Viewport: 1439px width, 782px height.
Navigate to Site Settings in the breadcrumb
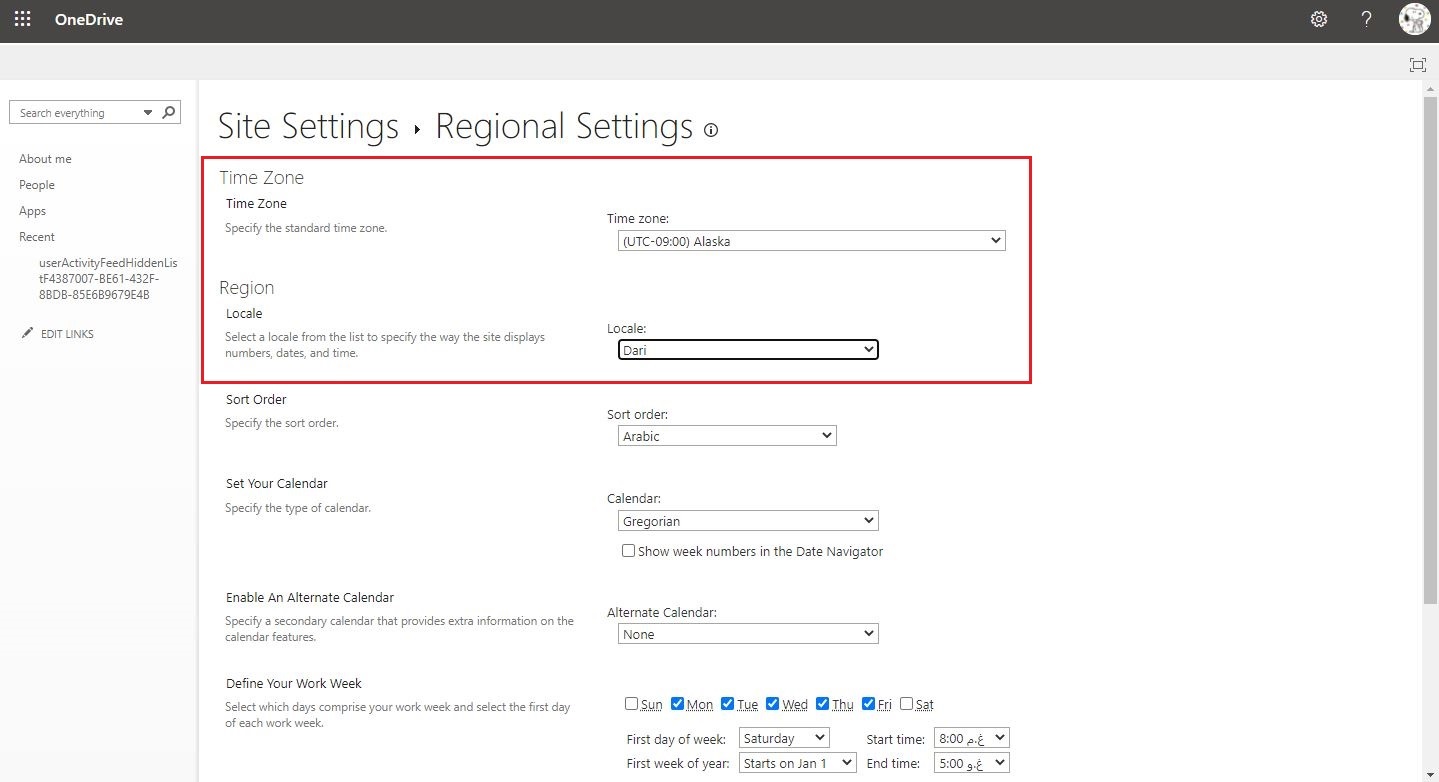(x=307, y=126)
